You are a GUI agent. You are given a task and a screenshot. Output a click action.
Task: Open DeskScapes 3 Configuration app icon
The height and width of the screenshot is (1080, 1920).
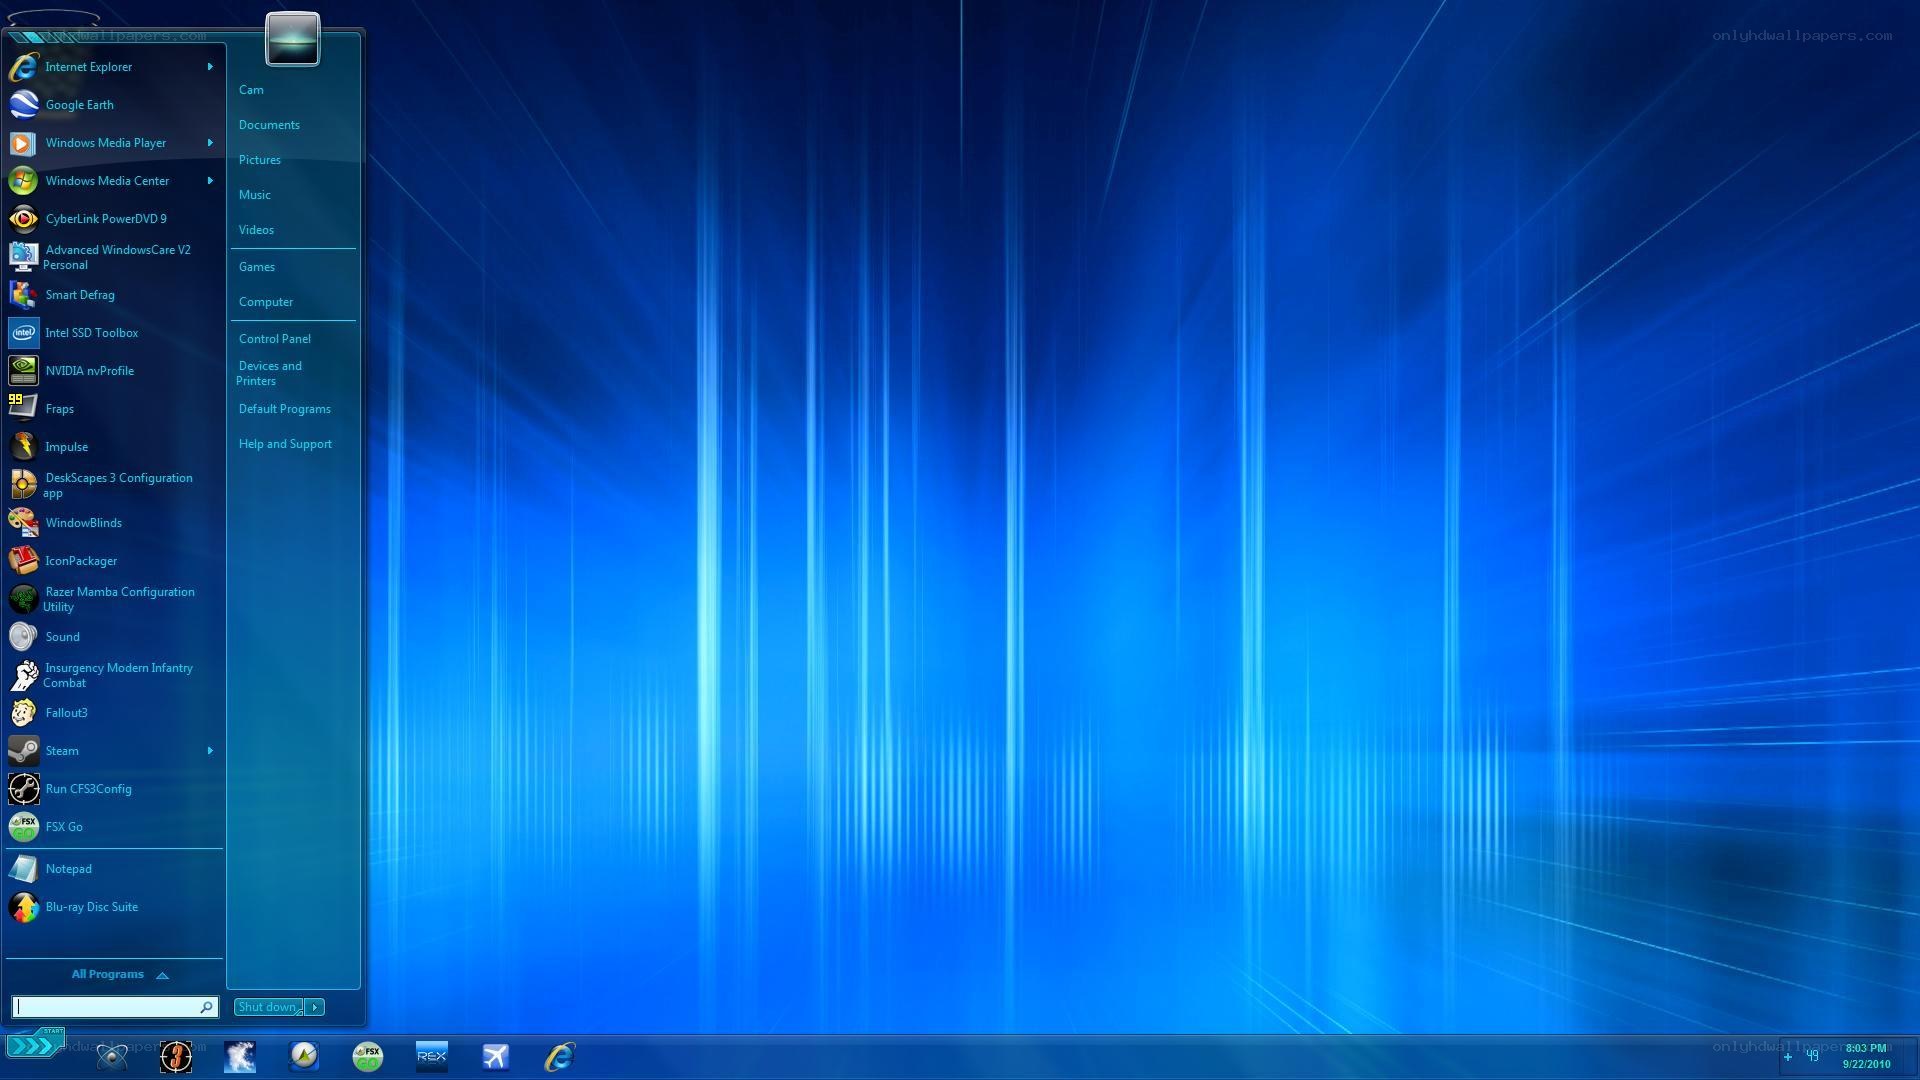23,485
